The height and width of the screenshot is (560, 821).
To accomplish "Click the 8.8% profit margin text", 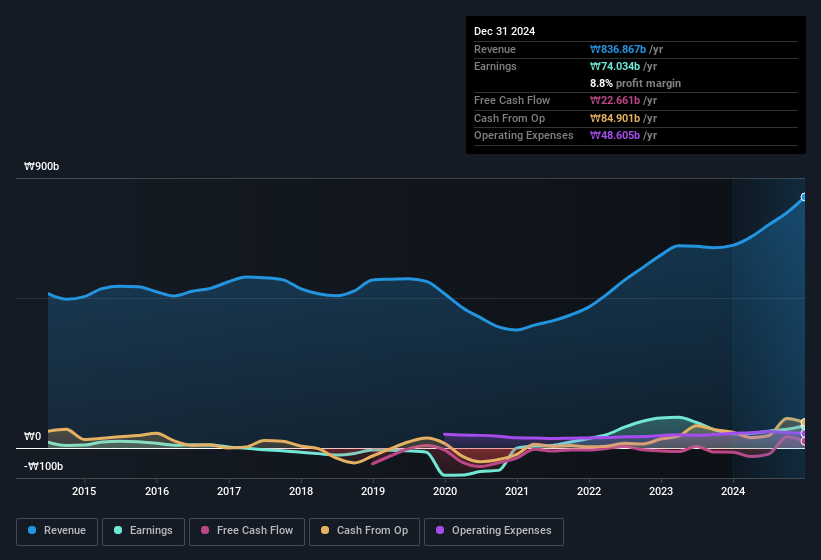I will tap(635, 83).
